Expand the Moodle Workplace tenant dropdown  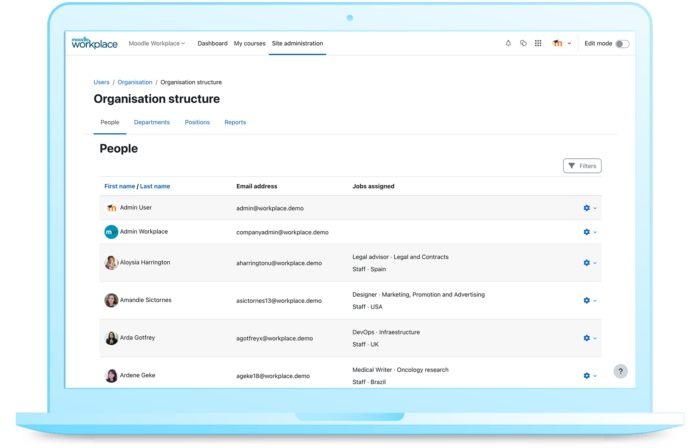(x=158, y=44)
